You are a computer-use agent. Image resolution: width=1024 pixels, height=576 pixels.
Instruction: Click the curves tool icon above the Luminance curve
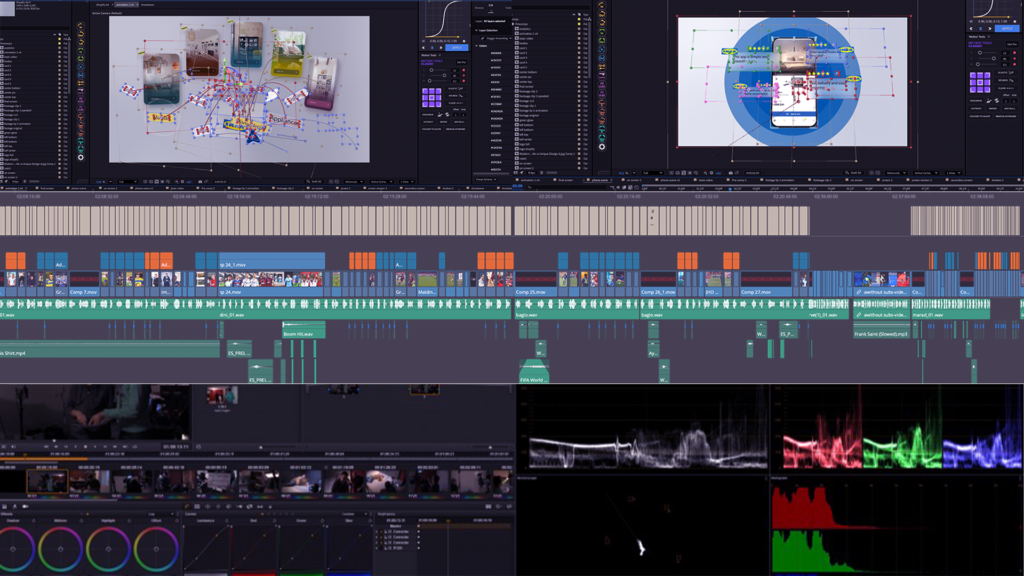187,507
